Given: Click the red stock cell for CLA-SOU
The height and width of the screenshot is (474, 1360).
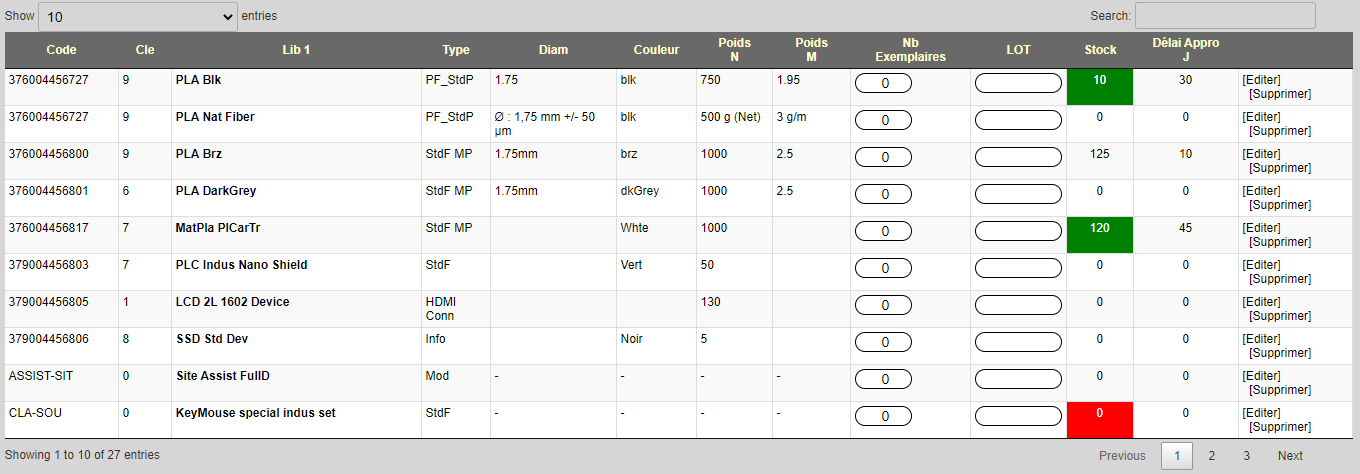Looking at the screenshot, I should pyautogui.click(x=1100, y=420).
